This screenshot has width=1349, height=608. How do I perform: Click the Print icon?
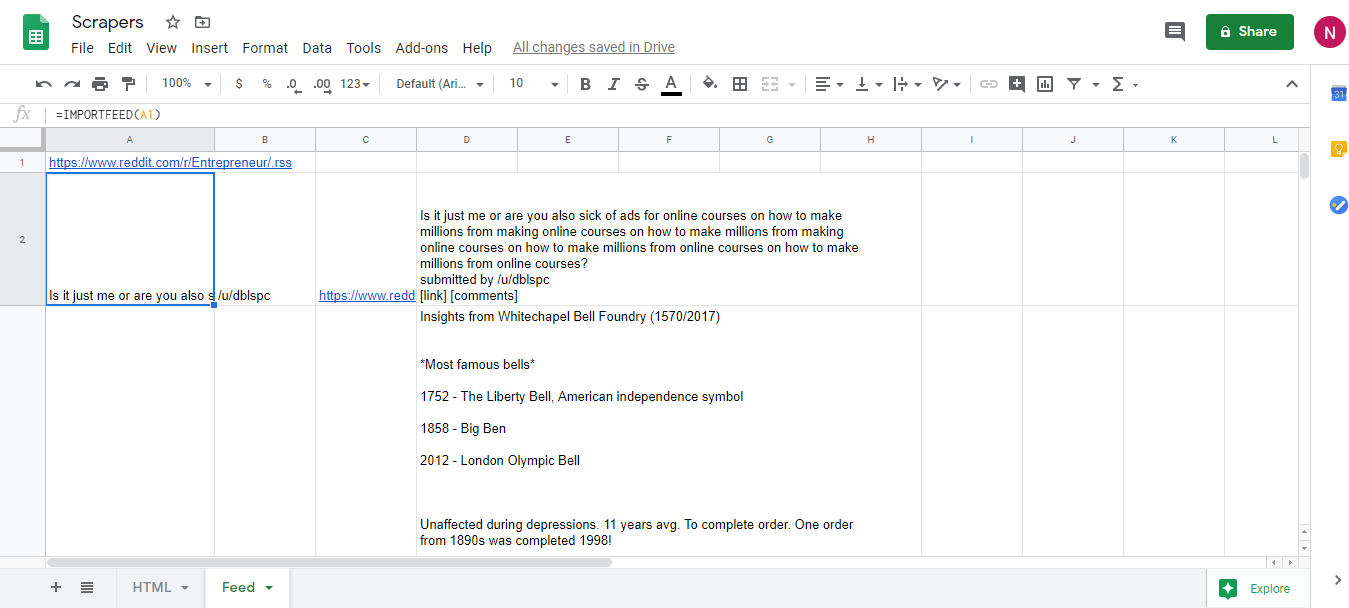point(100,84)
